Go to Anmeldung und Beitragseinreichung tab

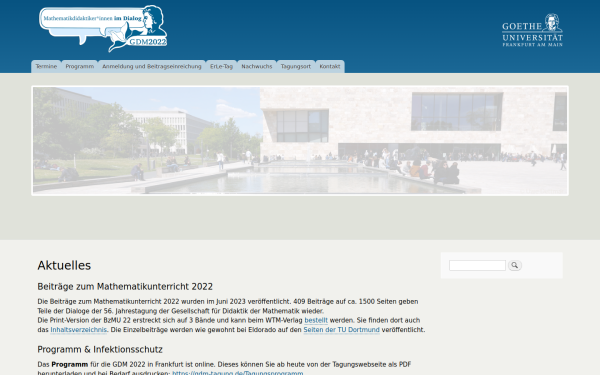(152, 66)
